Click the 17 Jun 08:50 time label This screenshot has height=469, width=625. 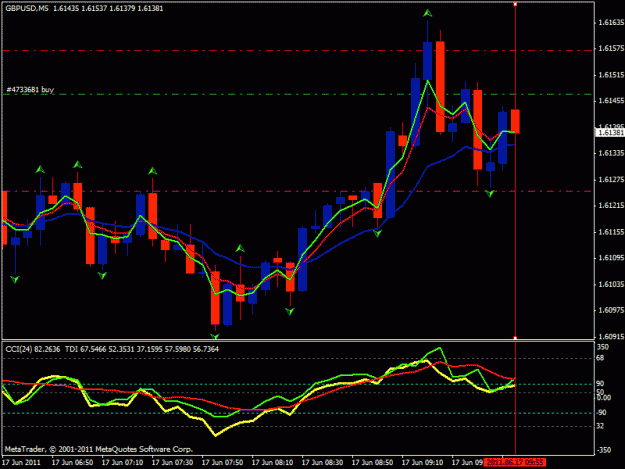373,463
